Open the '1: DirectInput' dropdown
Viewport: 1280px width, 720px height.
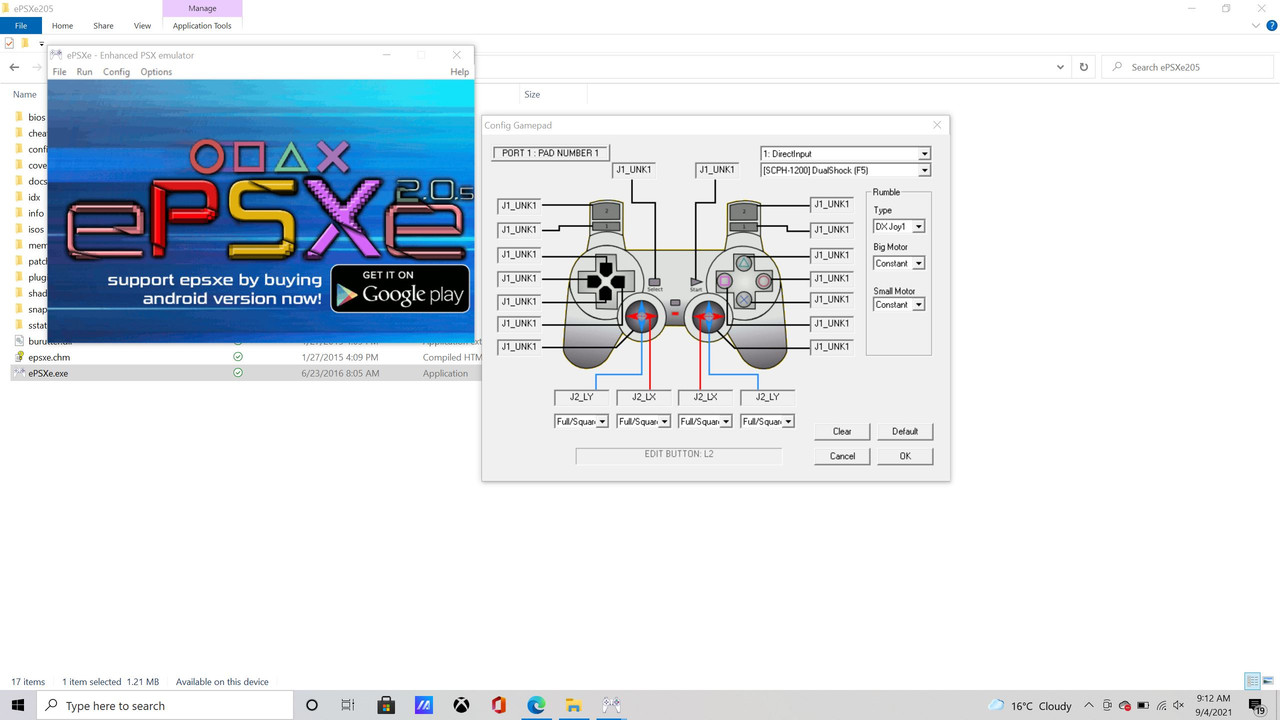(924, 154)
